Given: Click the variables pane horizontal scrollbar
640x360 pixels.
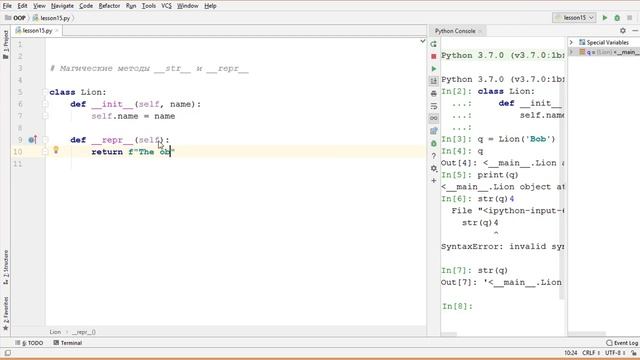Looking at the screenshot, I should point(587,334).
